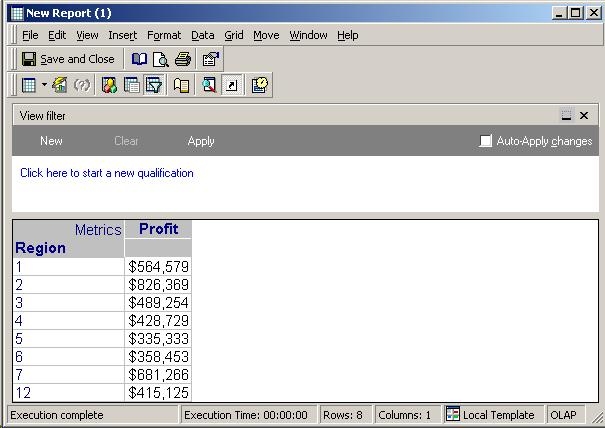Click the magnifier search icon in toolbar
605x428 pixels.
pyautogui.click(x=208, y=85)
